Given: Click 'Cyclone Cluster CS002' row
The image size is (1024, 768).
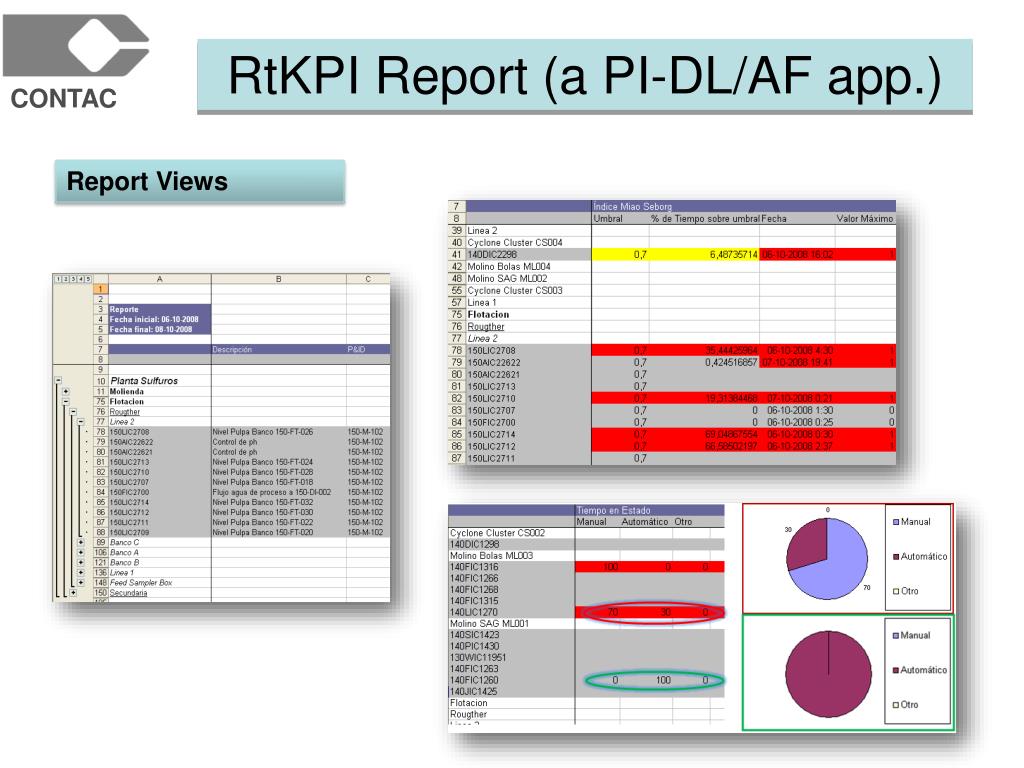Looking at the screenshot, I should coord(497,533).
